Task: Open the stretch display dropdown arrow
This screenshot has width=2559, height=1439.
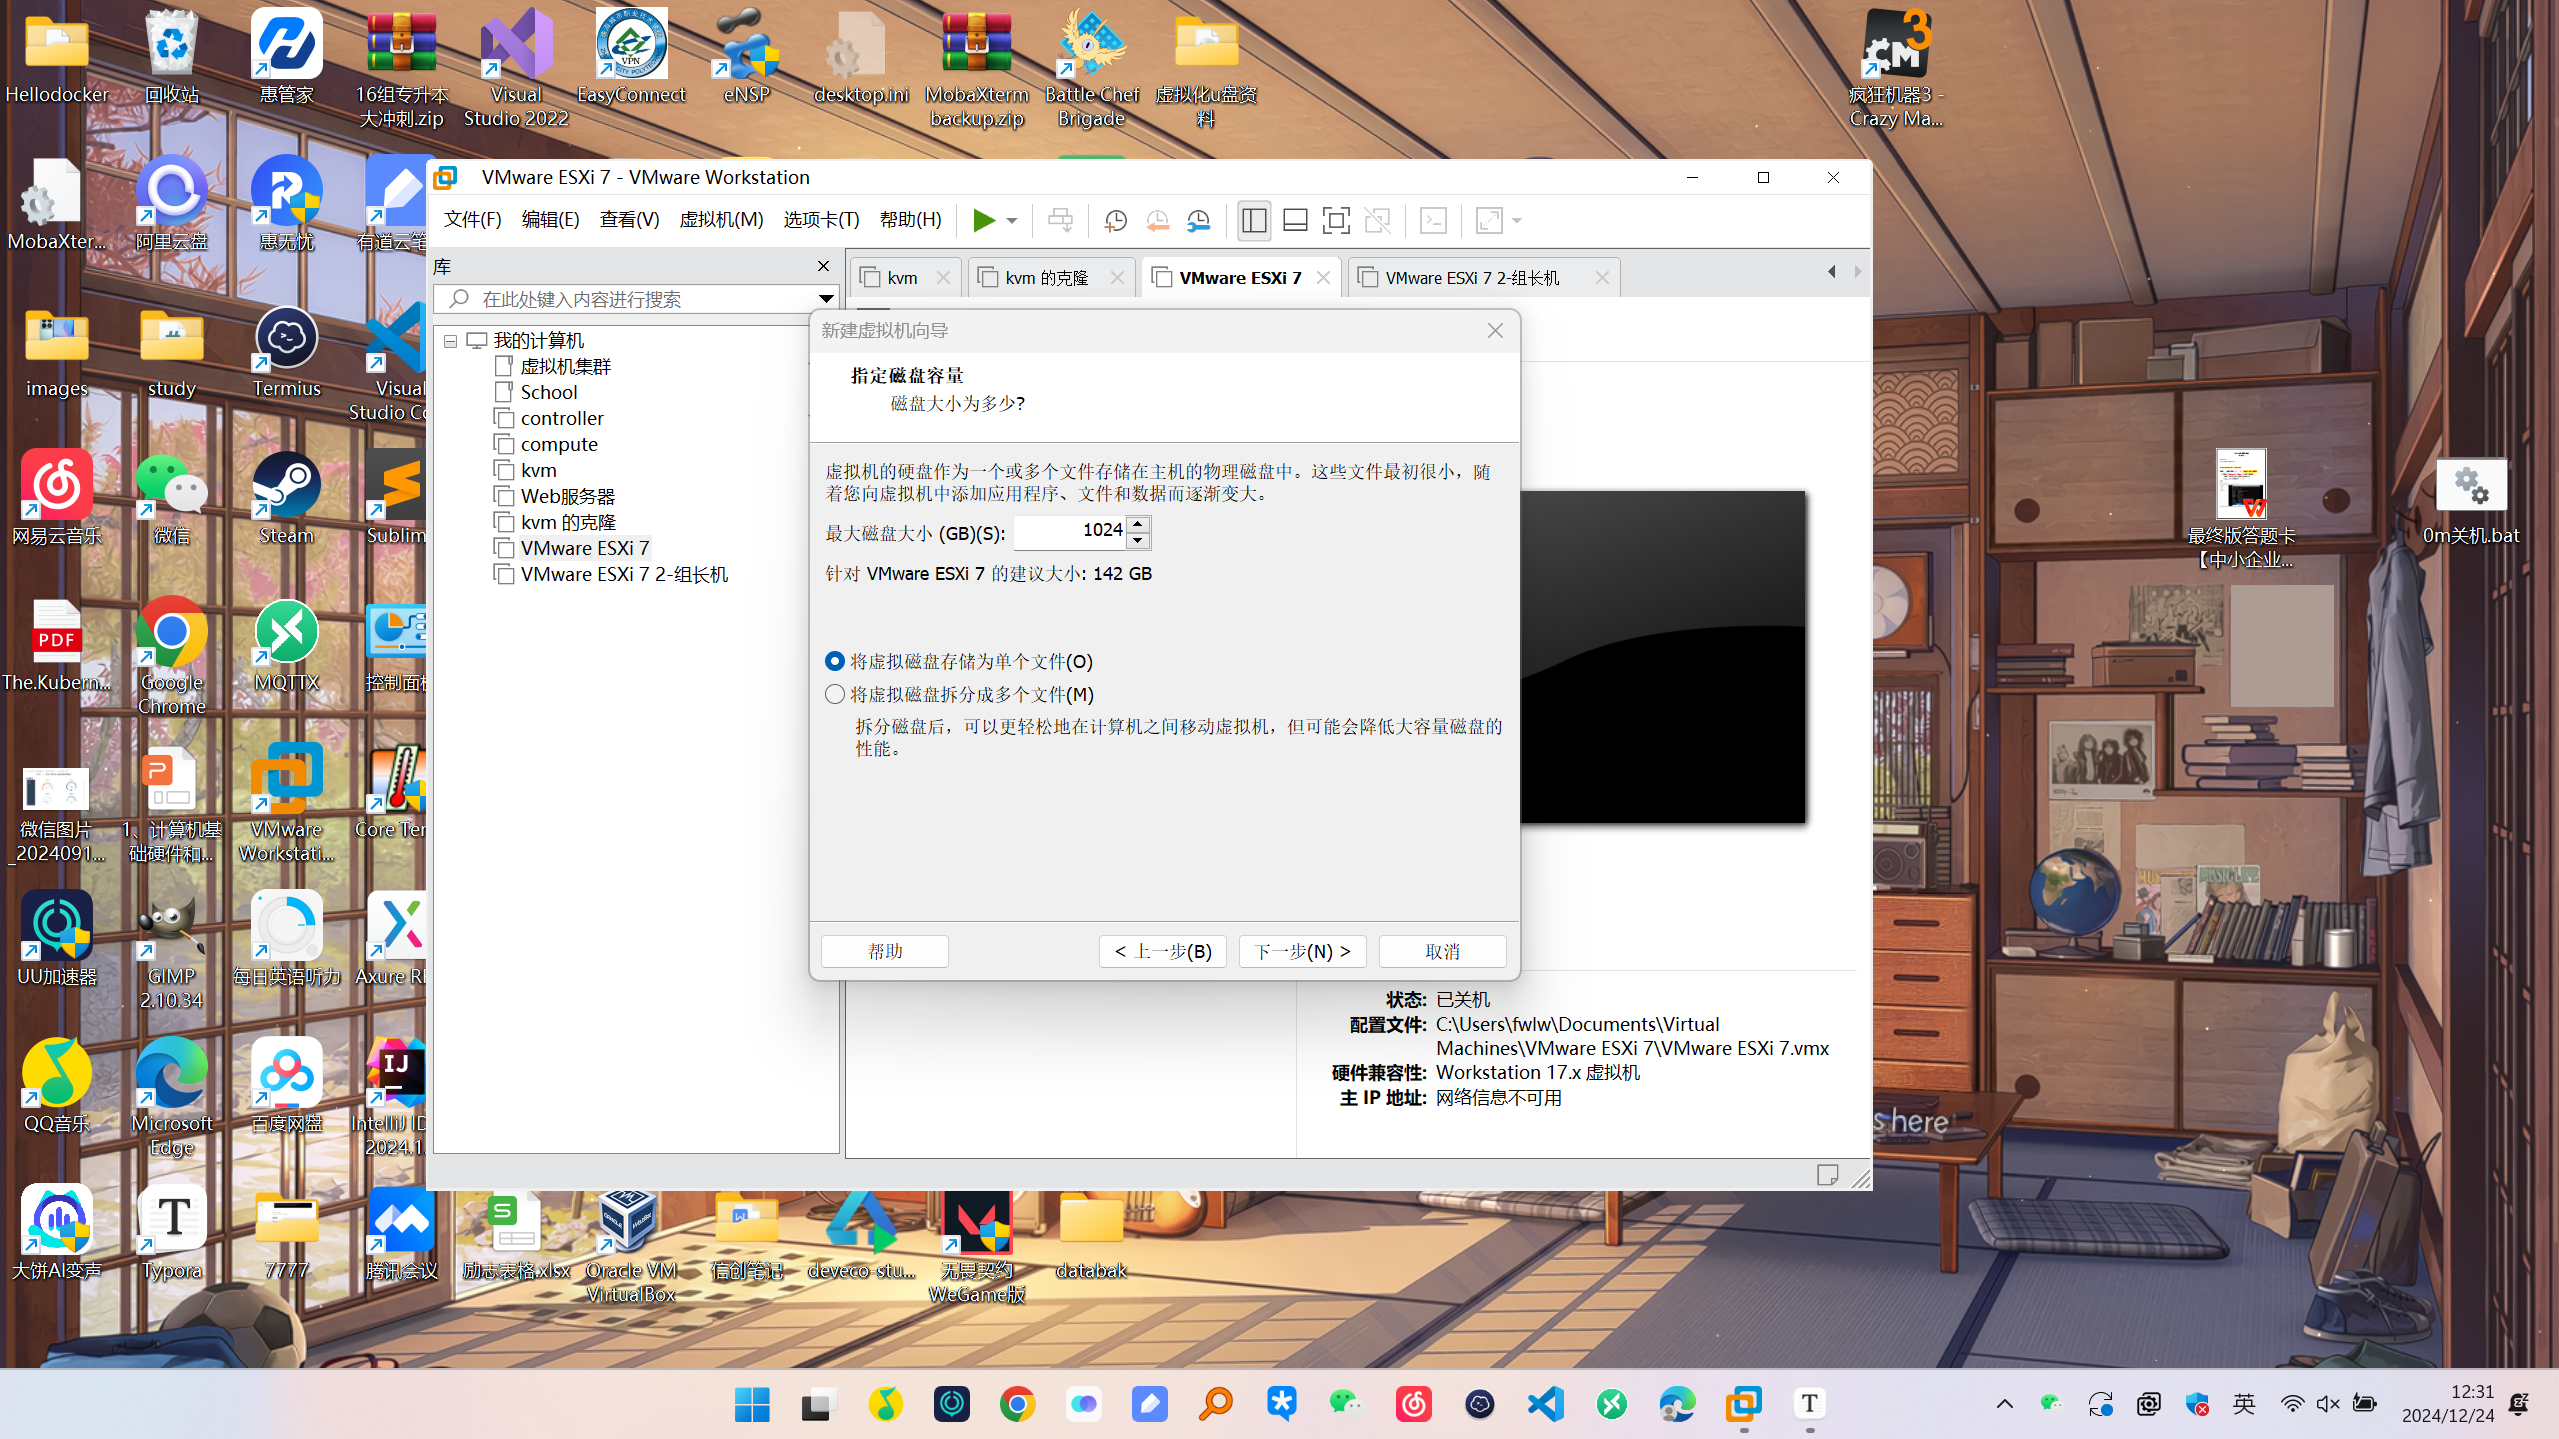Action: coord(1517,220)
